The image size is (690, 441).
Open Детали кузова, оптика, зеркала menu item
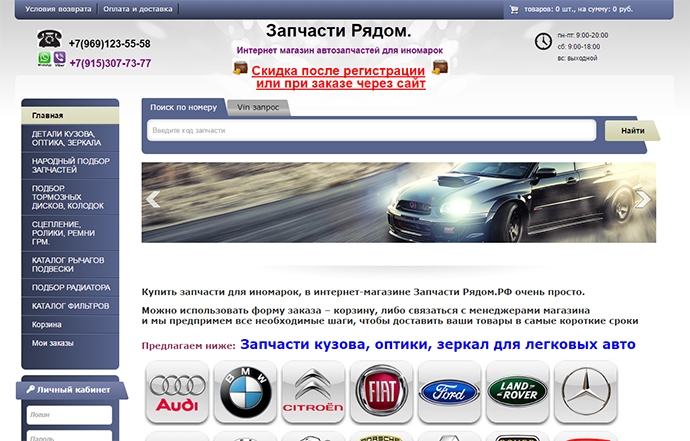click(x=70, y=138)
